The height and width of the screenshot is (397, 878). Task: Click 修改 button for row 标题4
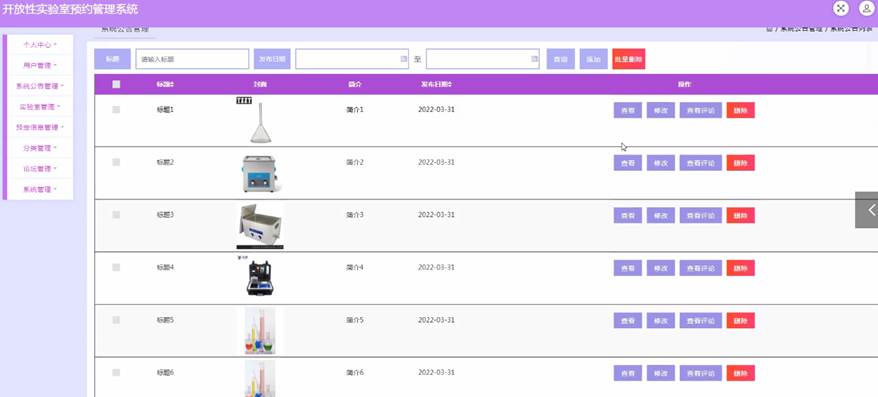coord(661,268)
